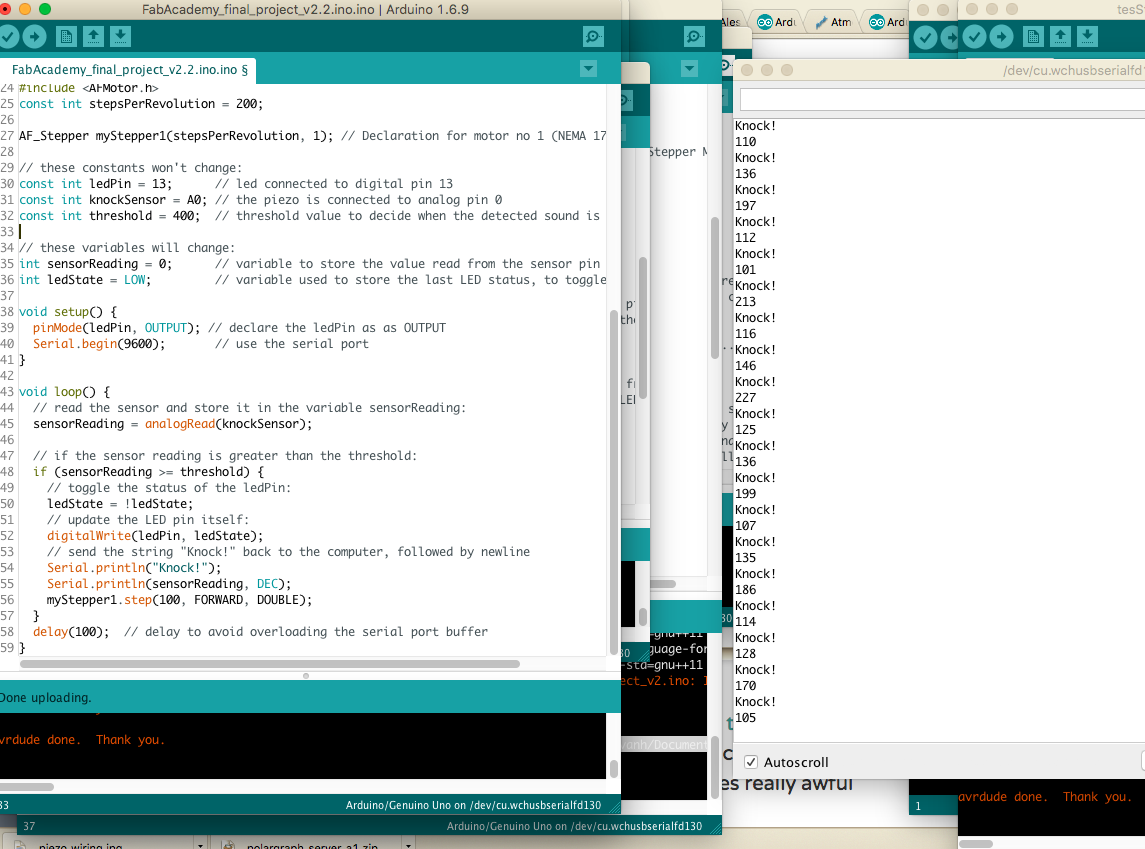Click the code editor horizontal scrollbar

coord(269,664)
